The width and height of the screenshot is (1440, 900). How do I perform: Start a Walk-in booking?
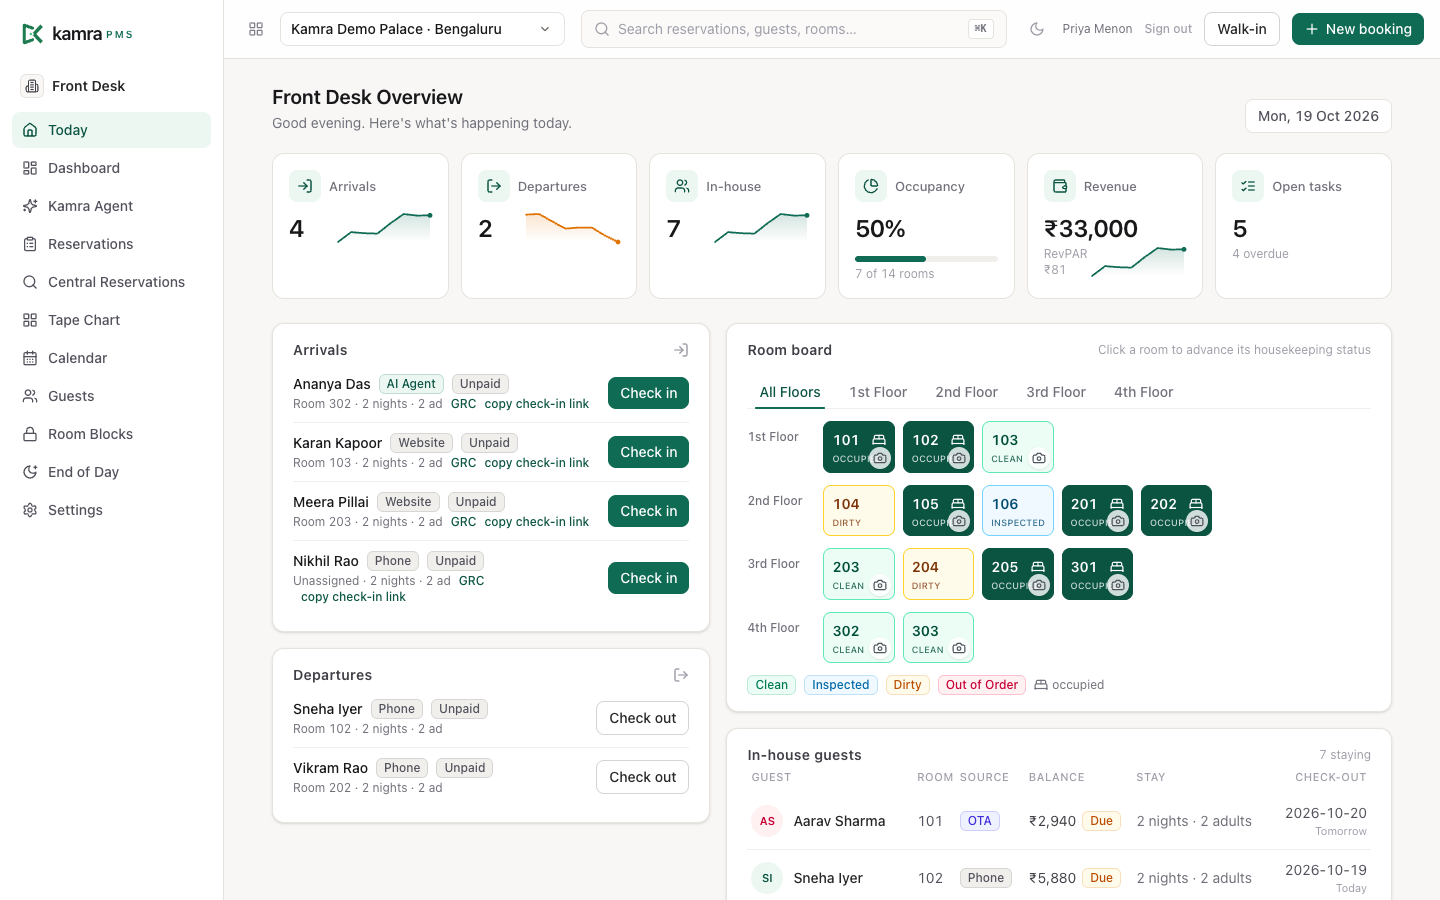click(1242, 29)
